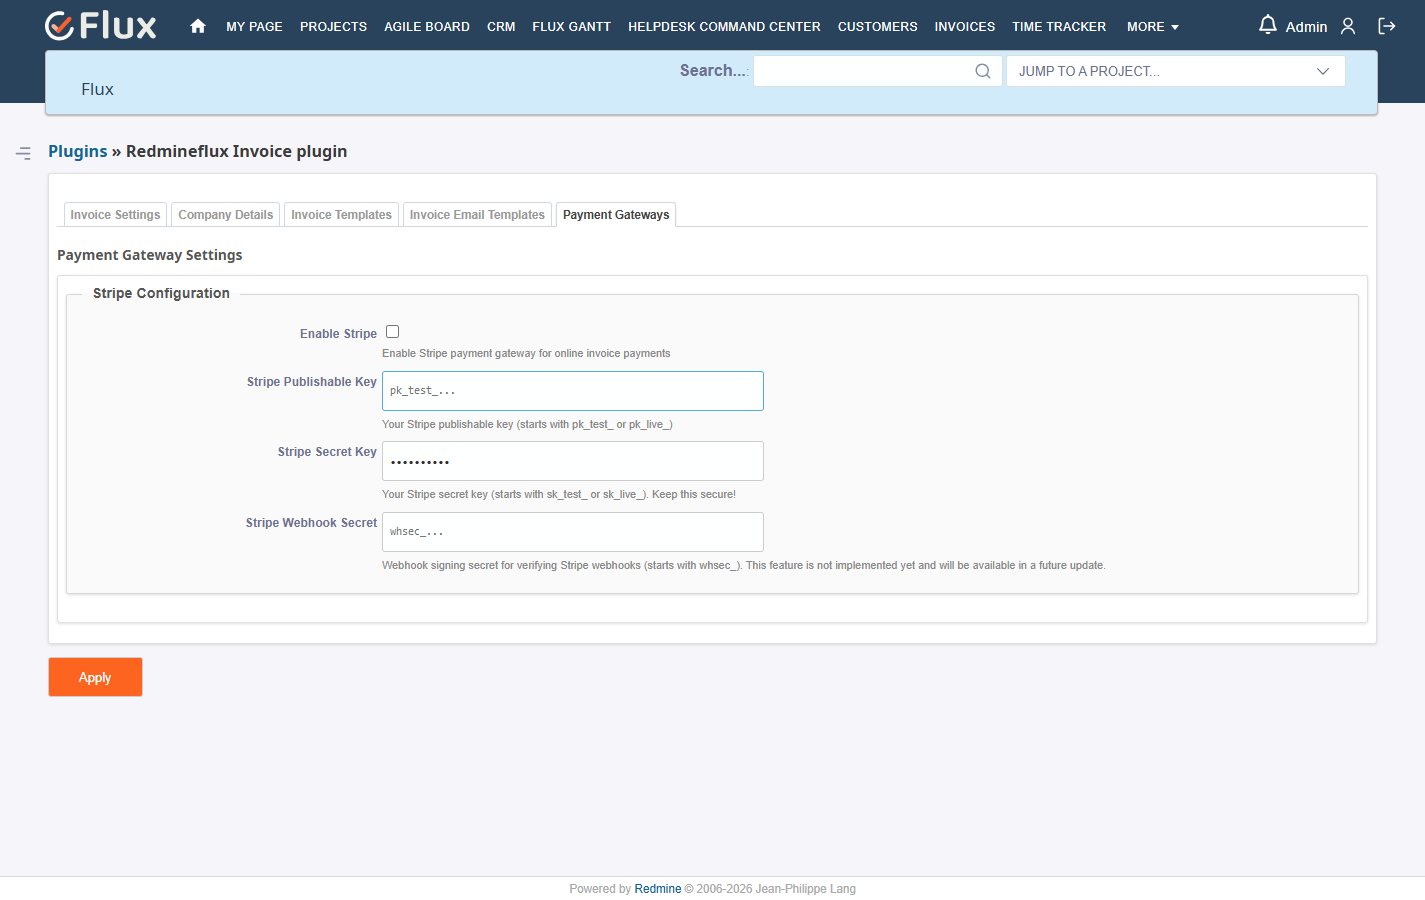Click the Apply button
This screenshot has width=1425, height=900.
tap(95, 677)
